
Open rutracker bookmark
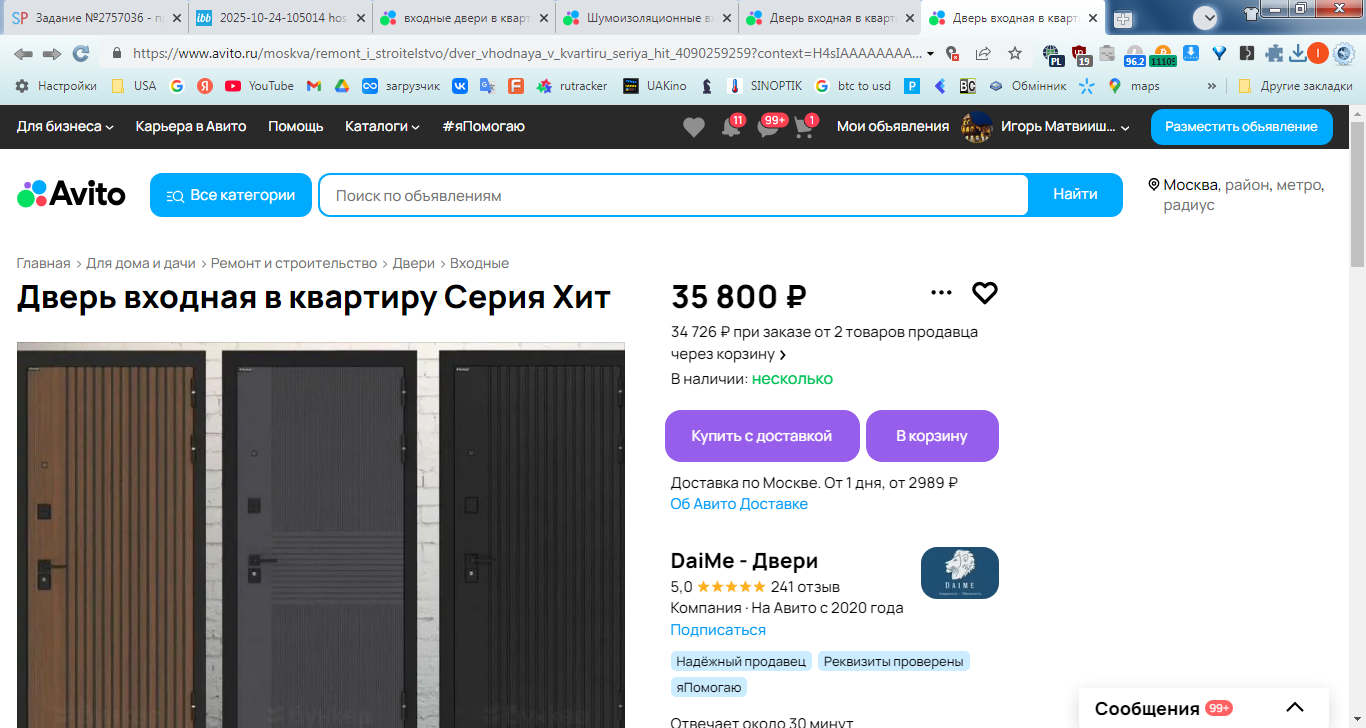[572, 86]
